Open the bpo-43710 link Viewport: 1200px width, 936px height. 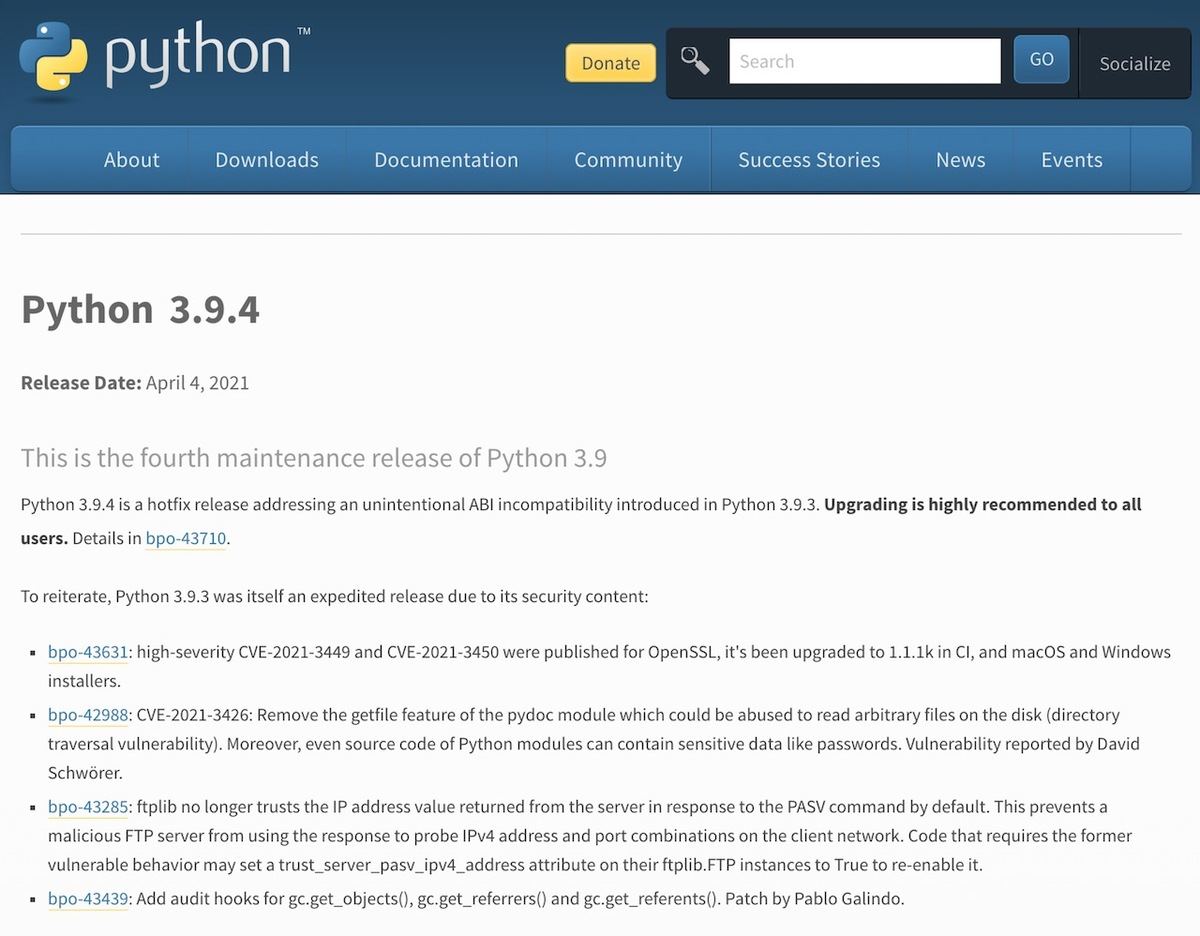[186, 538]
